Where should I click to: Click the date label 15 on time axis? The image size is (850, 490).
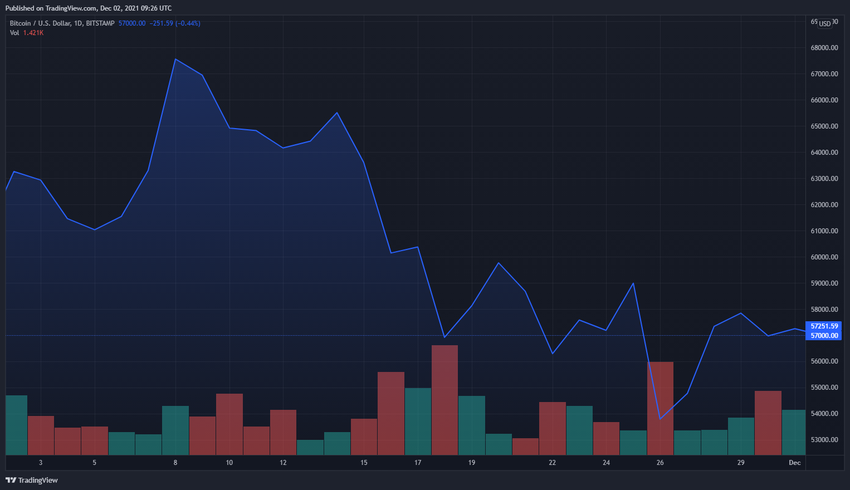364,462
